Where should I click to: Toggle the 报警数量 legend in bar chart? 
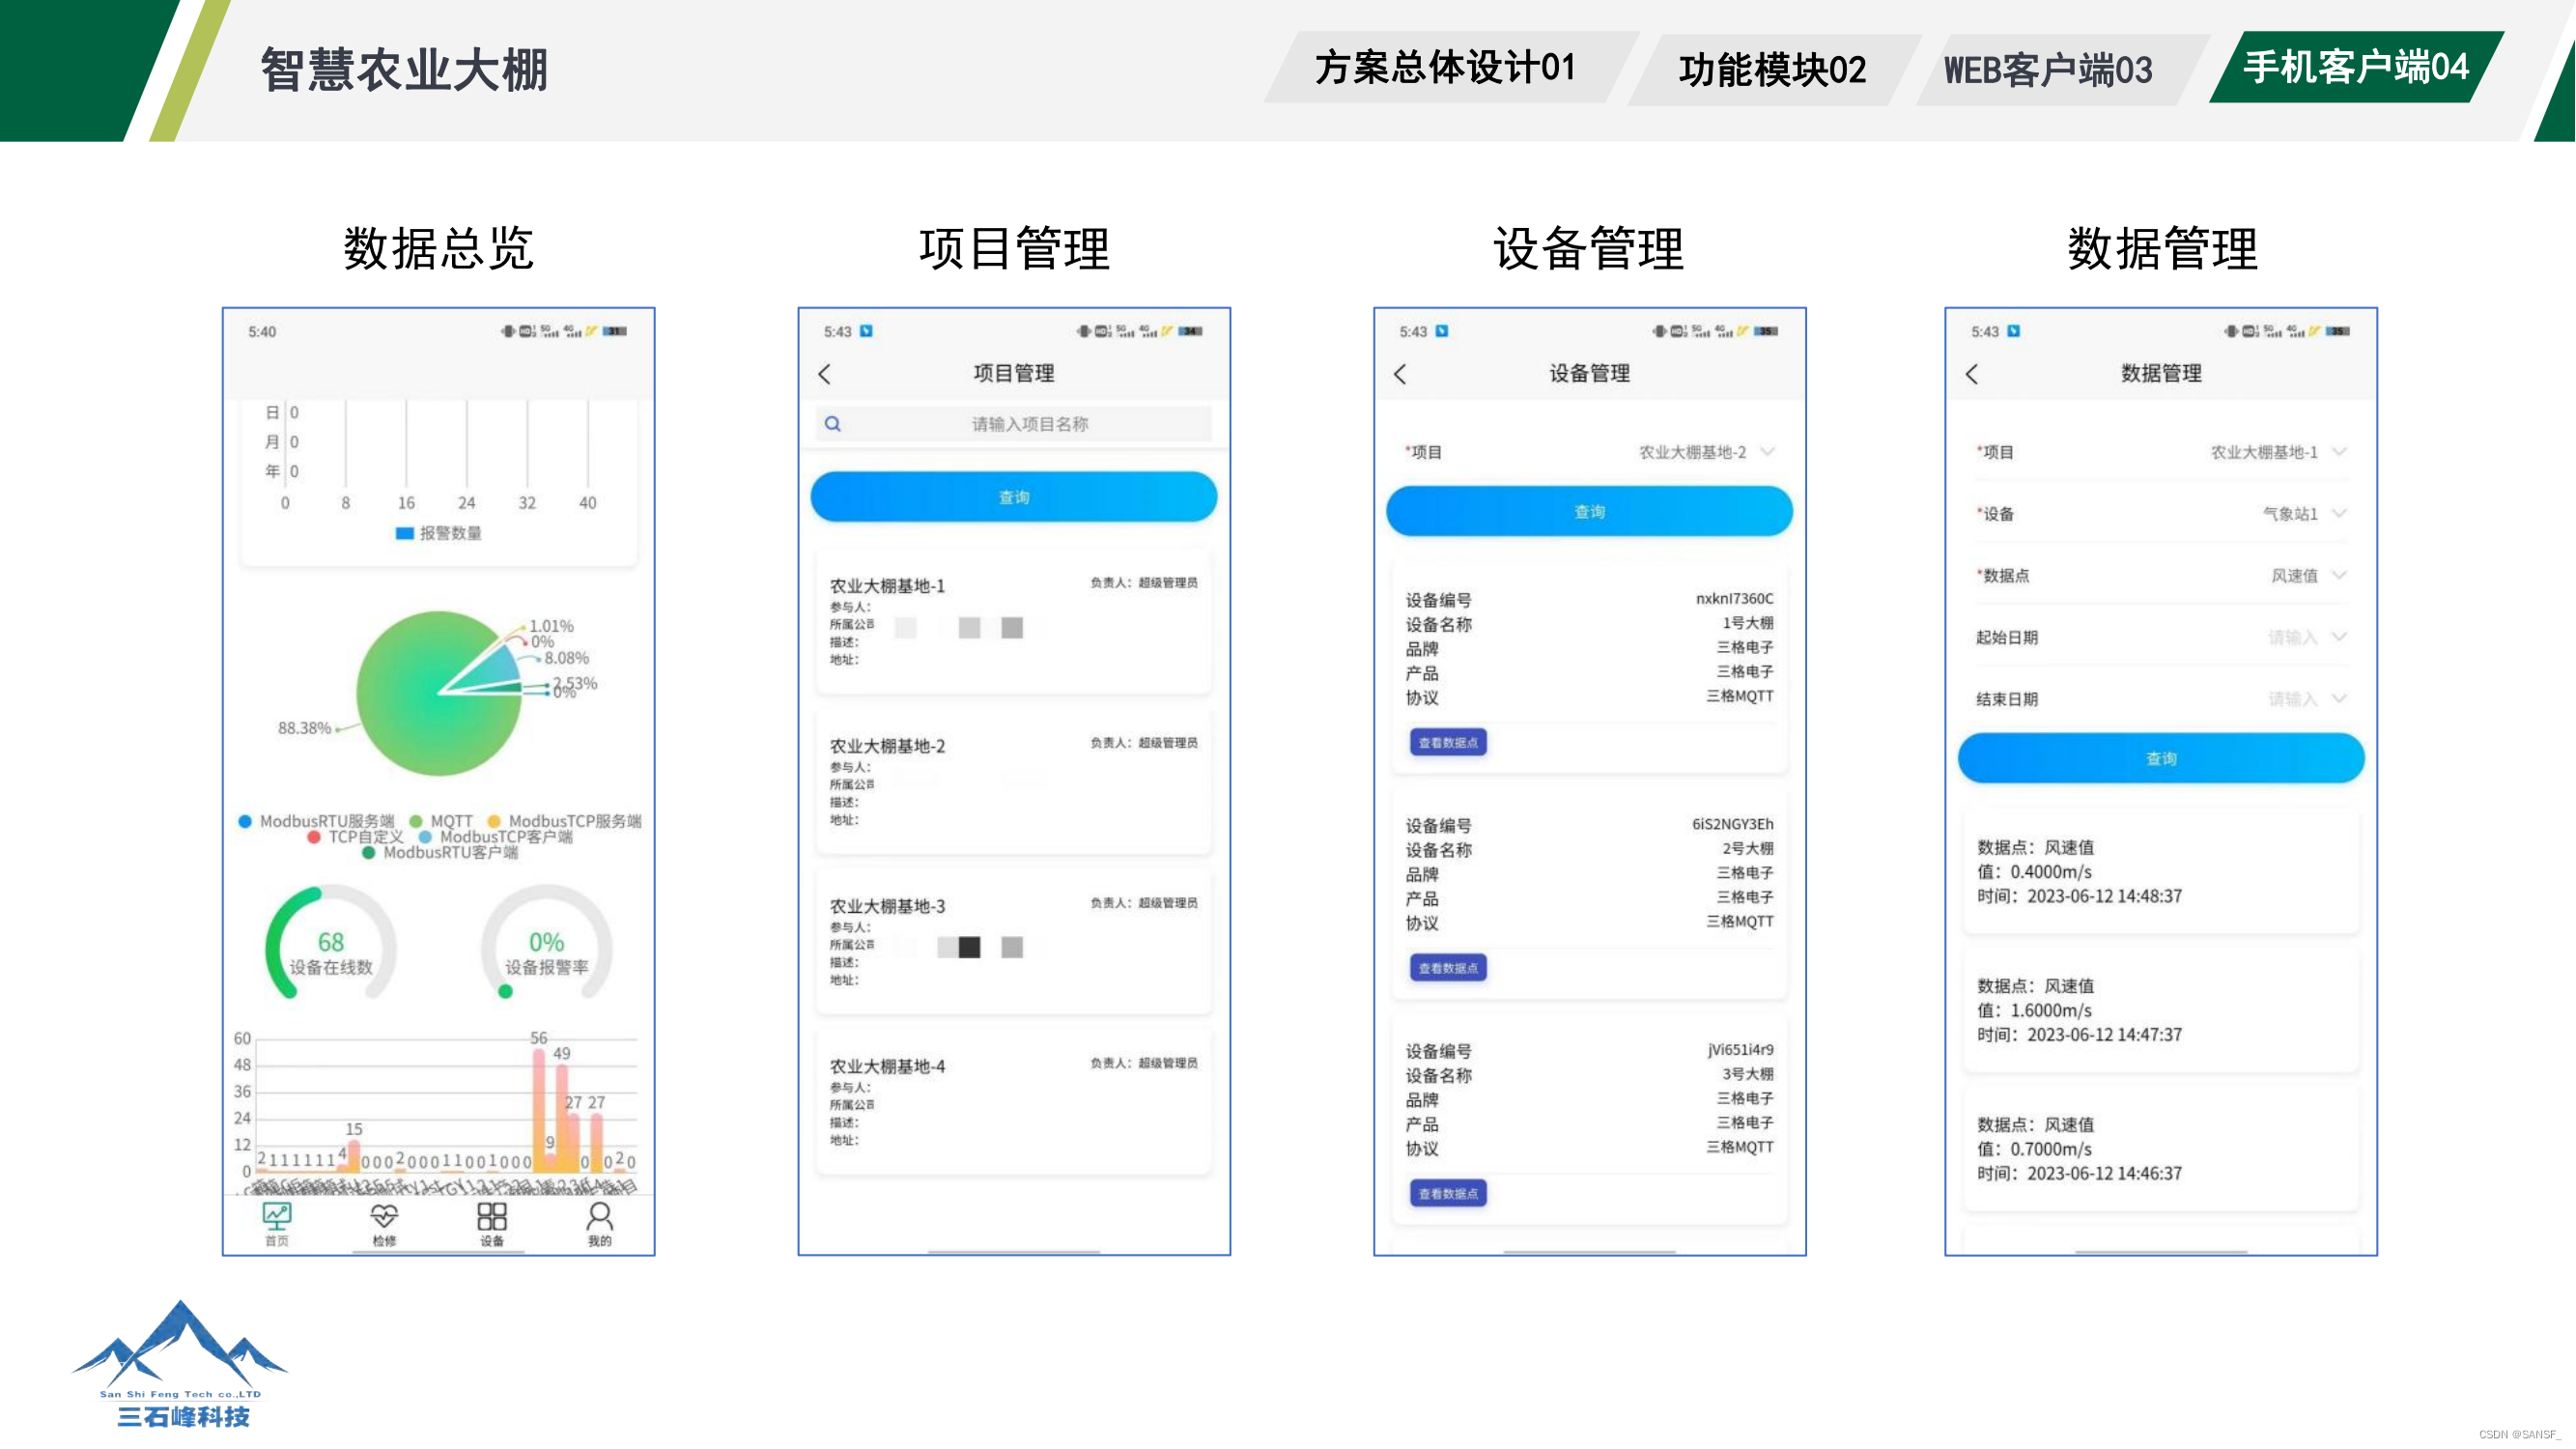438,533
